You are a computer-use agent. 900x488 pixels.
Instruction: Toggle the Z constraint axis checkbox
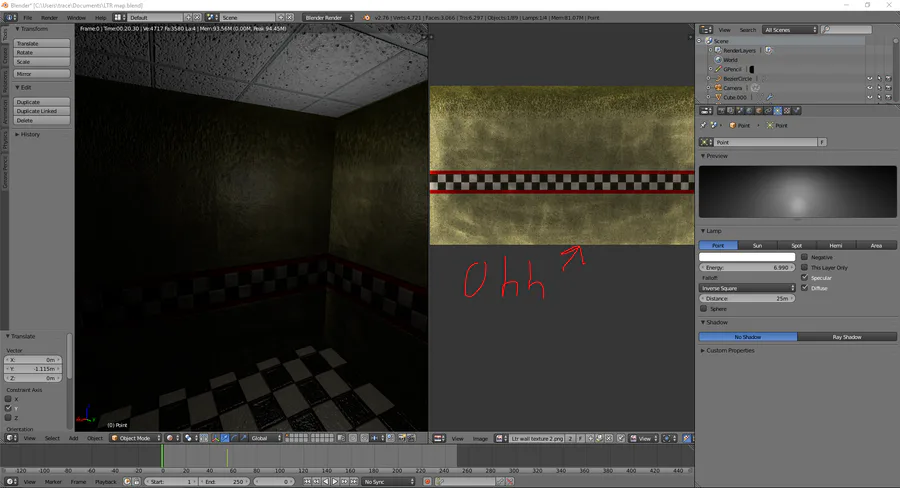click(x=8, y=418)
